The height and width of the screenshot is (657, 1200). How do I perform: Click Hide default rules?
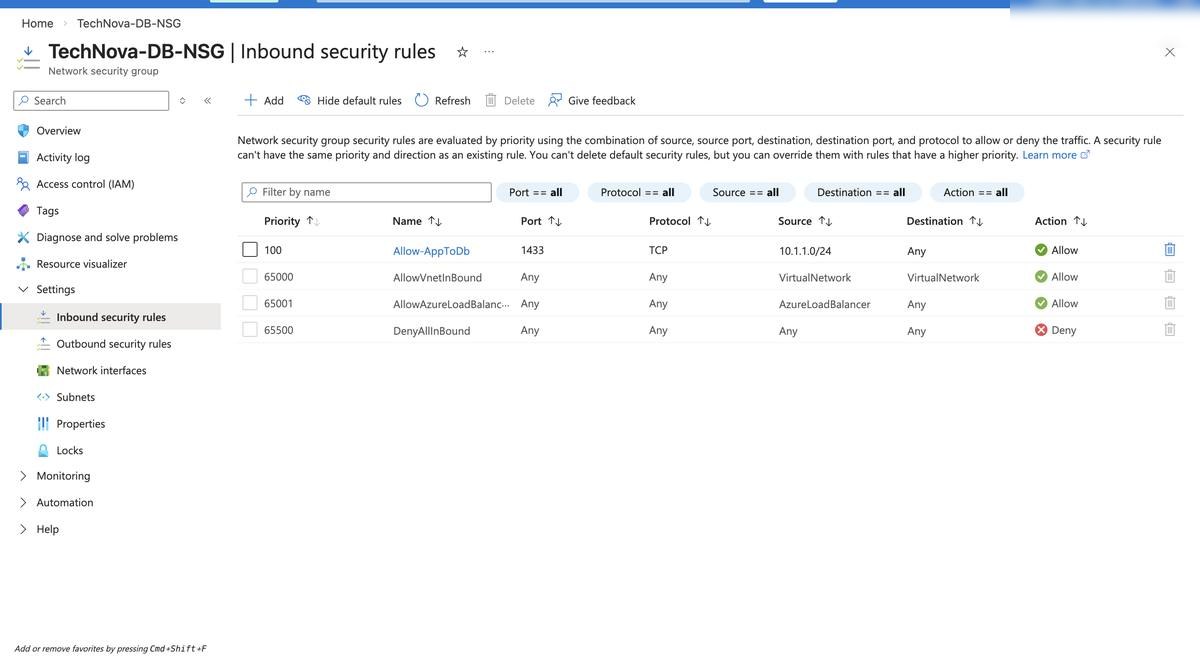click(x=349, y=101)
